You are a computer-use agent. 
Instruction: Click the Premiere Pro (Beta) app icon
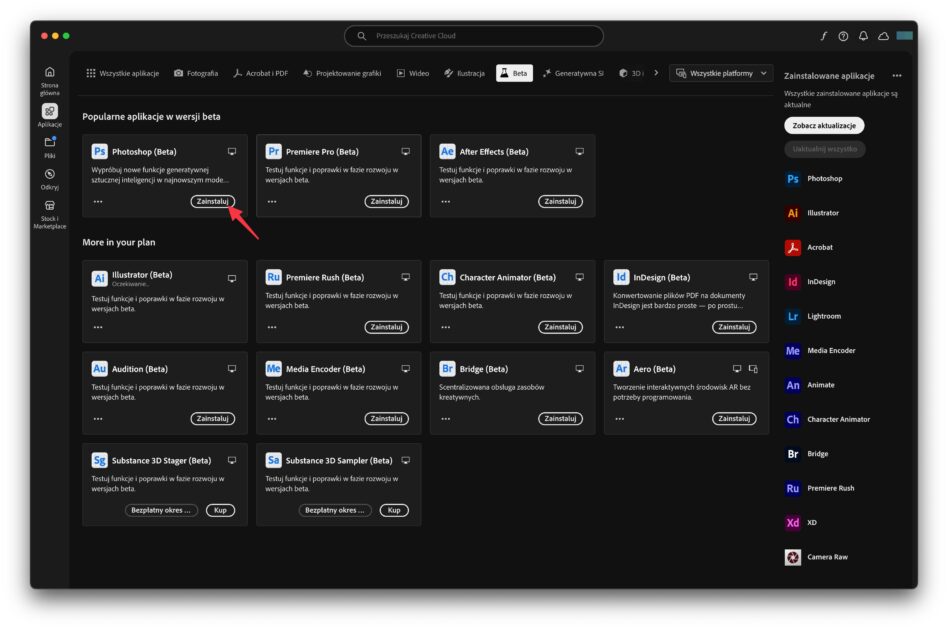click(x=273, y=151)
